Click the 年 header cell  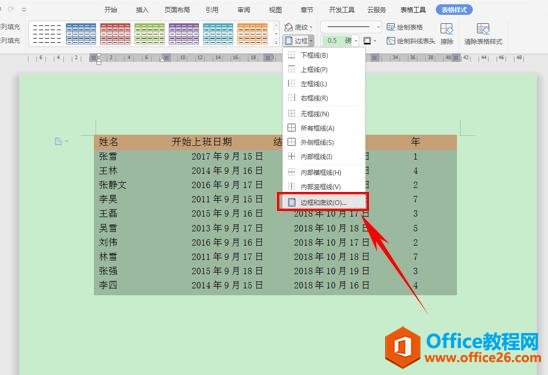(x=415, y=142)
